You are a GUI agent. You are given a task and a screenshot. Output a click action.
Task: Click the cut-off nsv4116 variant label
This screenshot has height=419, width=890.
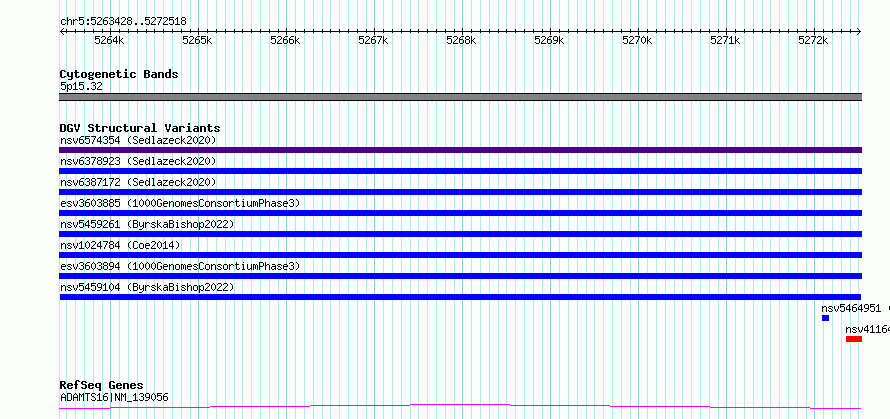tap(867, 329)
